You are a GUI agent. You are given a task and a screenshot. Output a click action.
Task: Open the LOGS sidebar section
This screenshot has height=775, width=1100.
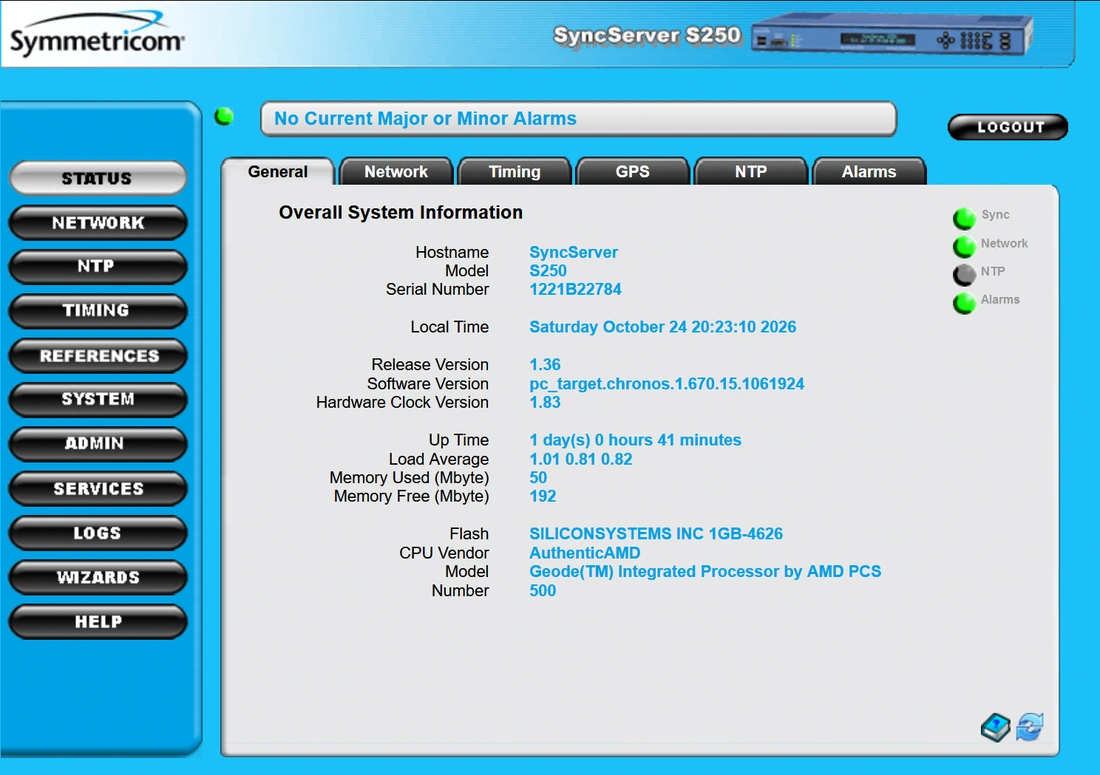coord(98,533)
